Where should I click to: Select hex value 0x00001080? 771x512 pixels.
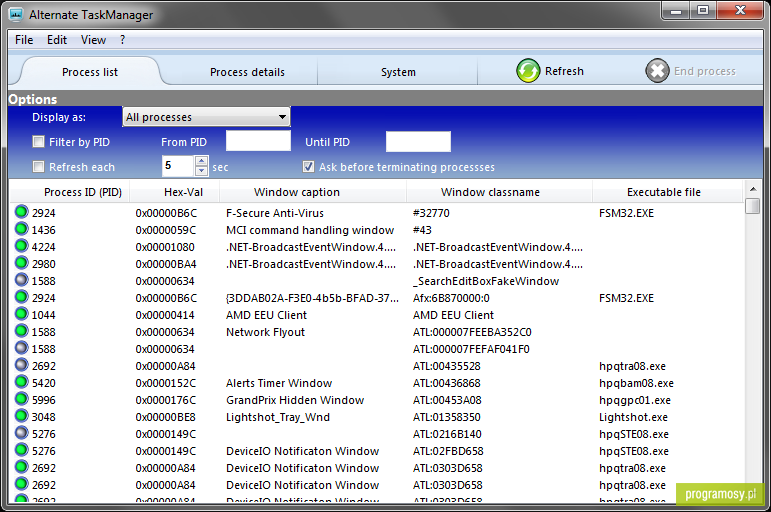tap(165, 247)
